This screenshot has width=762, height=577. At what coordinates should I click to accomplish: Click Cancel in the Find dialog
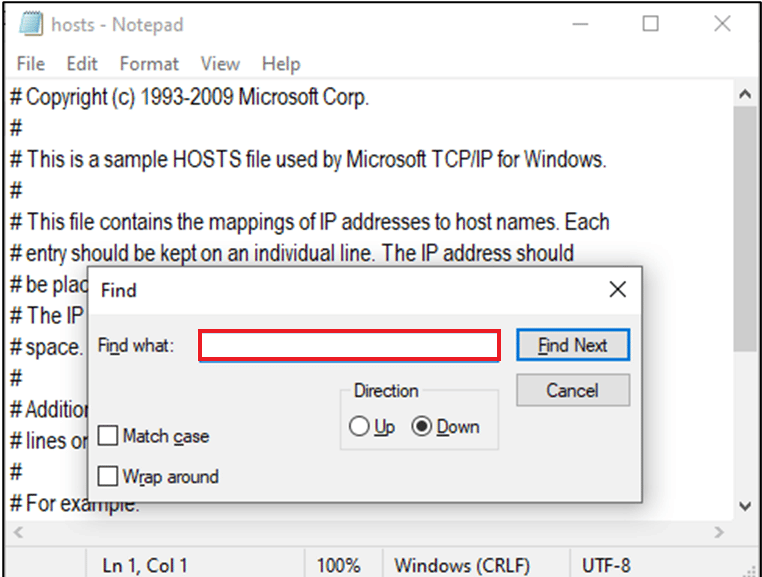(x=573, y=390)
